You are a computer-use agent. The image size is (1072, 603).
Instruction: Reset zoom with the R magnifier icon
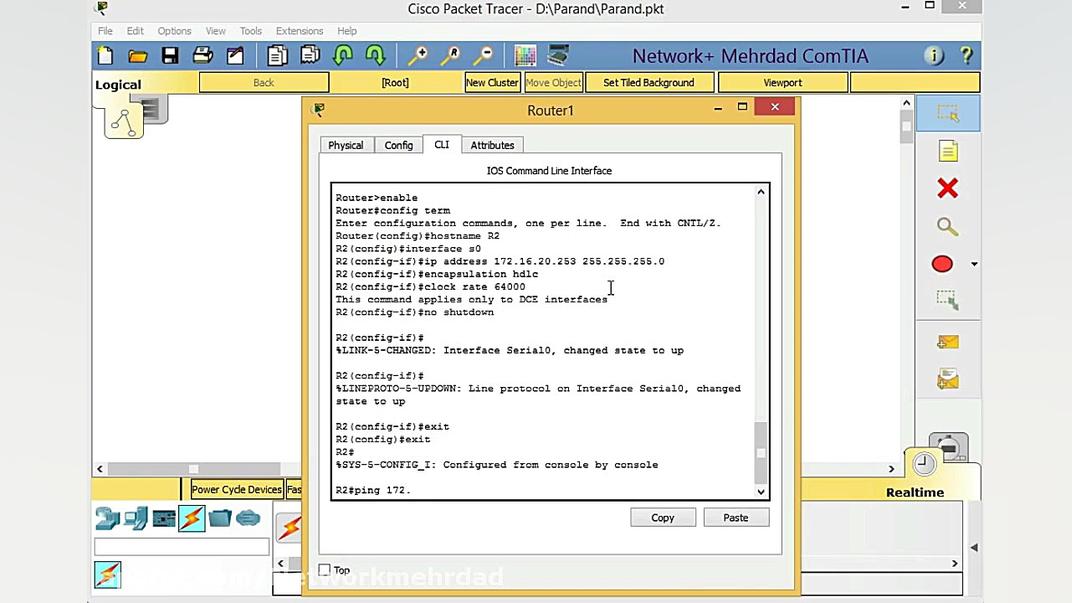click(x=450, y=55)
